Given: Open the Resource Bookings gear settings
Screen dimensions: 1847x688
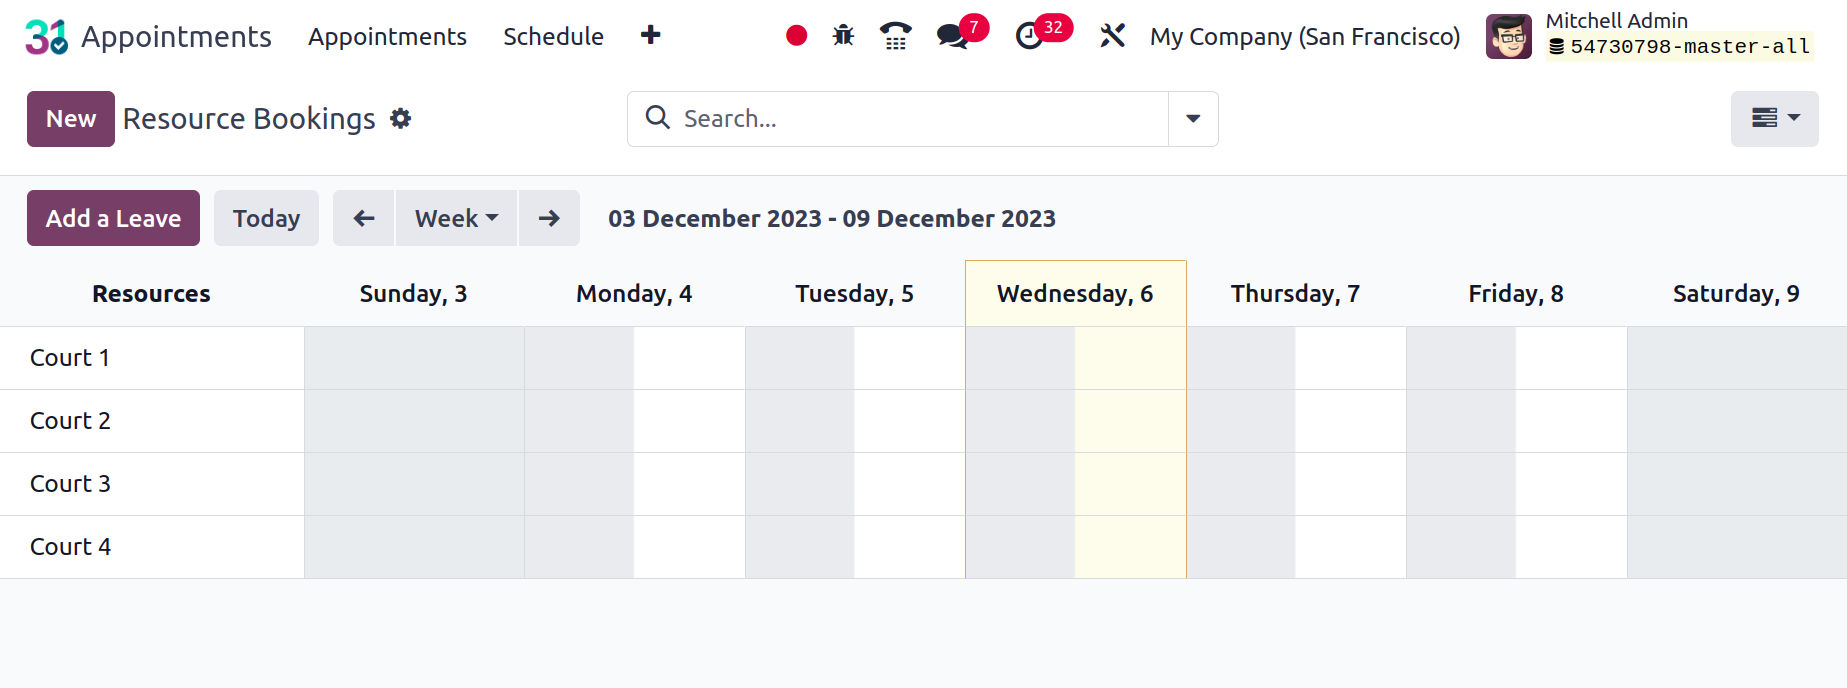Looking at the screenshot, I should [x=401, y=119].
